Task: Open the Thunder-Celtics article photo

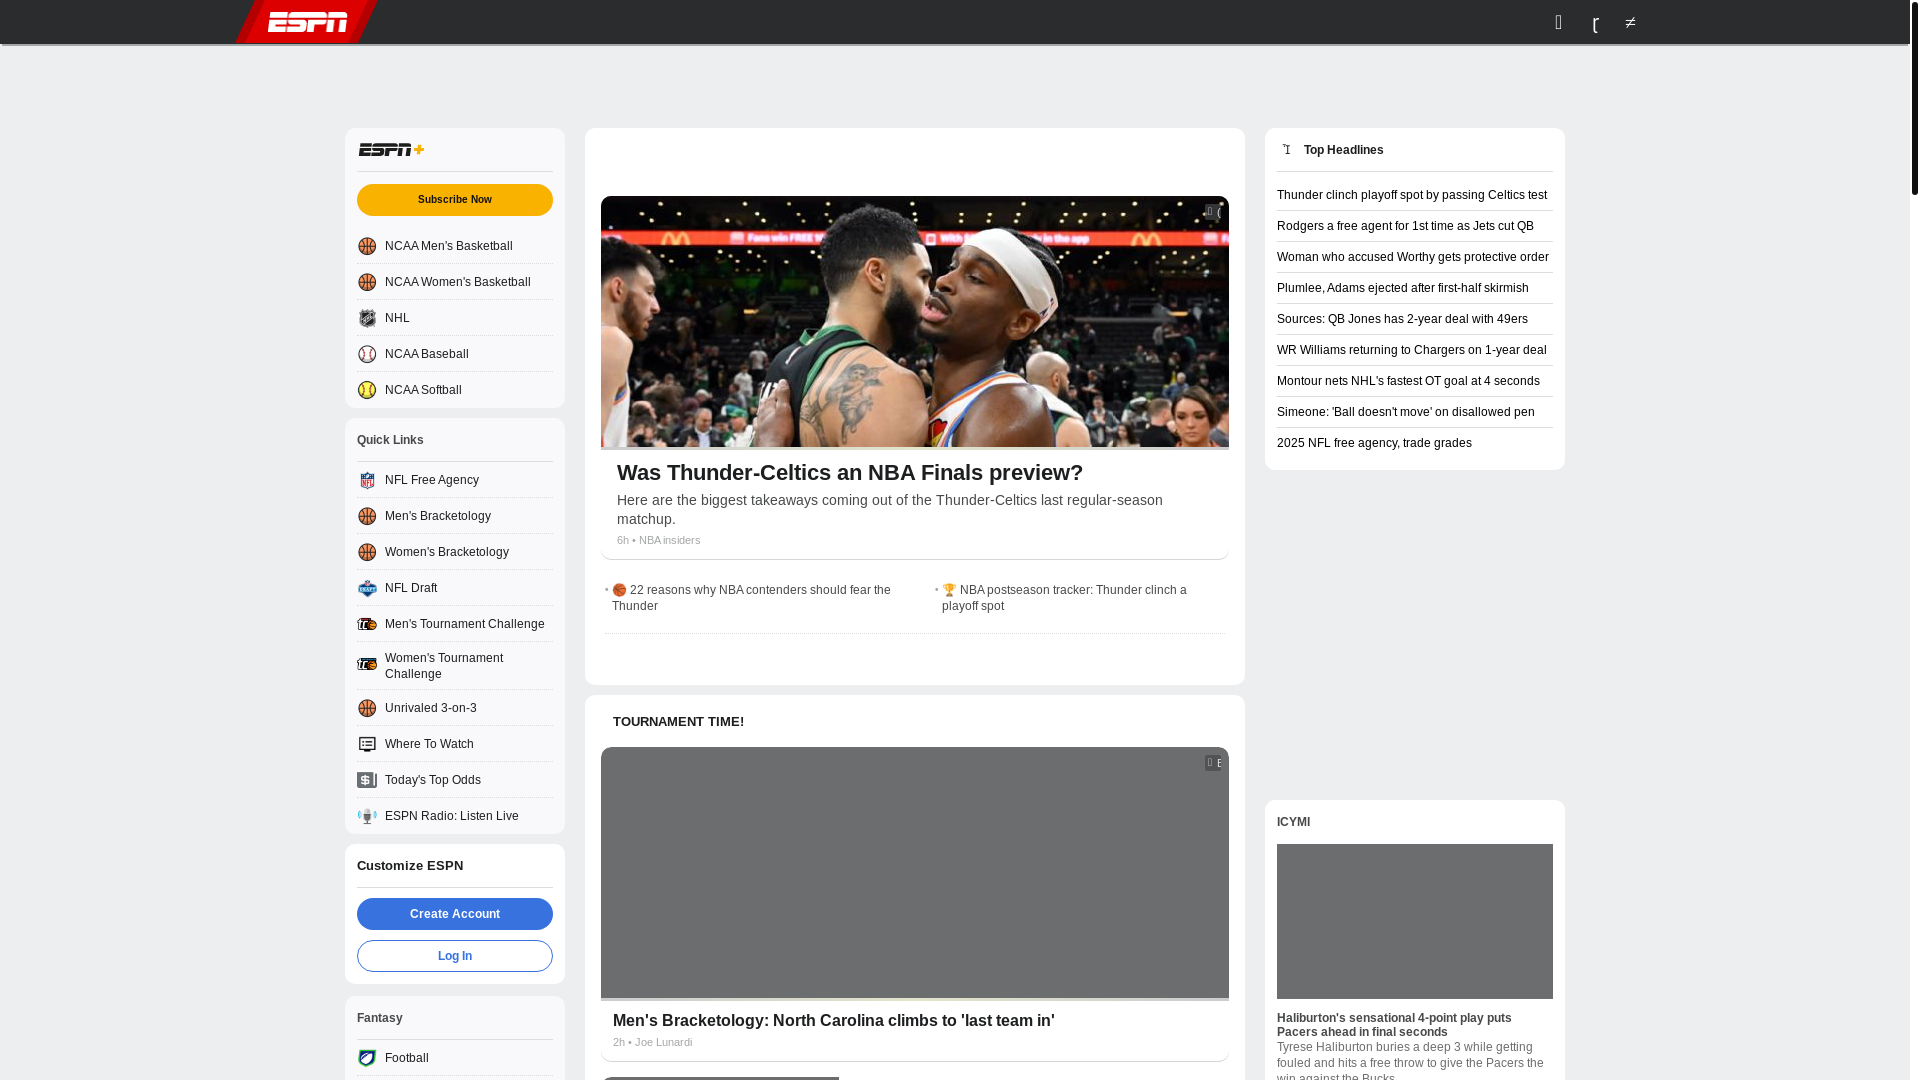Action: click(915, 322)
